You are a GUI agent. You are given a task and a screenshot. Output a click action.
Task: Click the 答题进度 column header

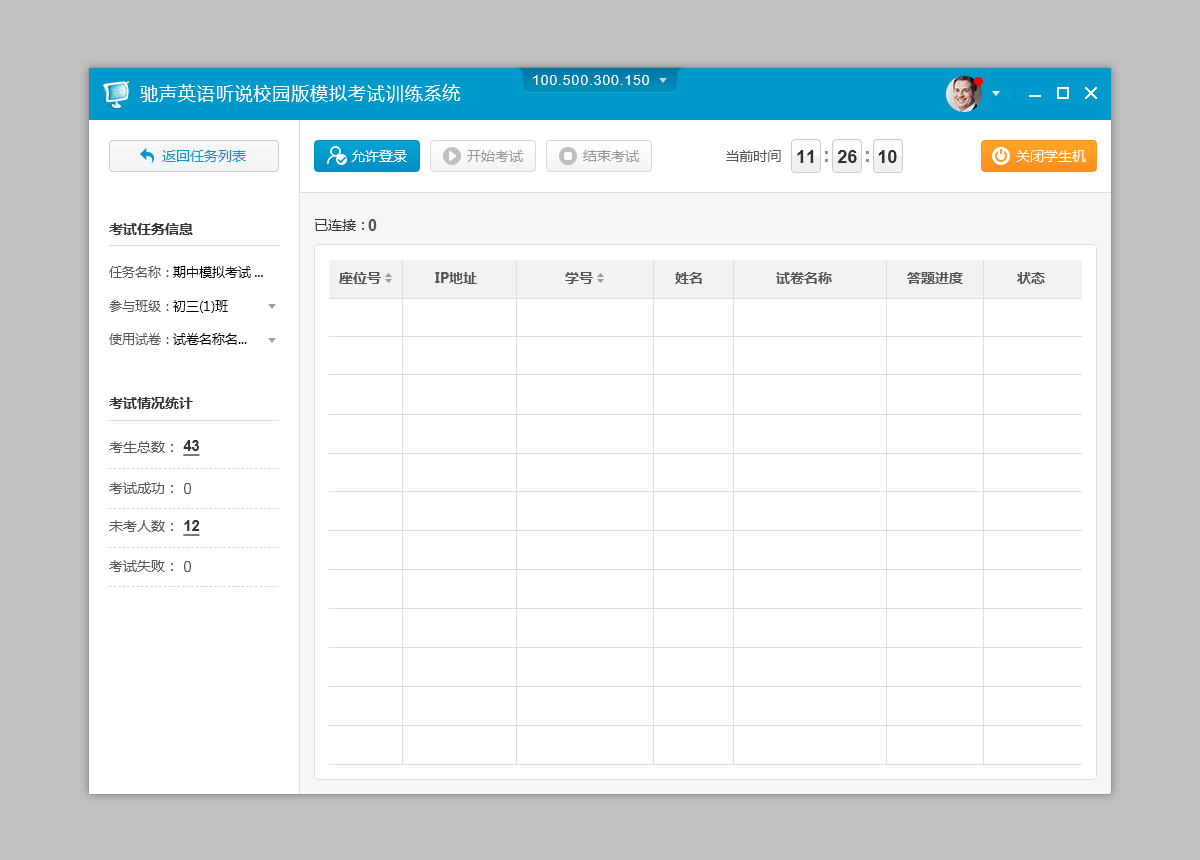pos(934,279)
